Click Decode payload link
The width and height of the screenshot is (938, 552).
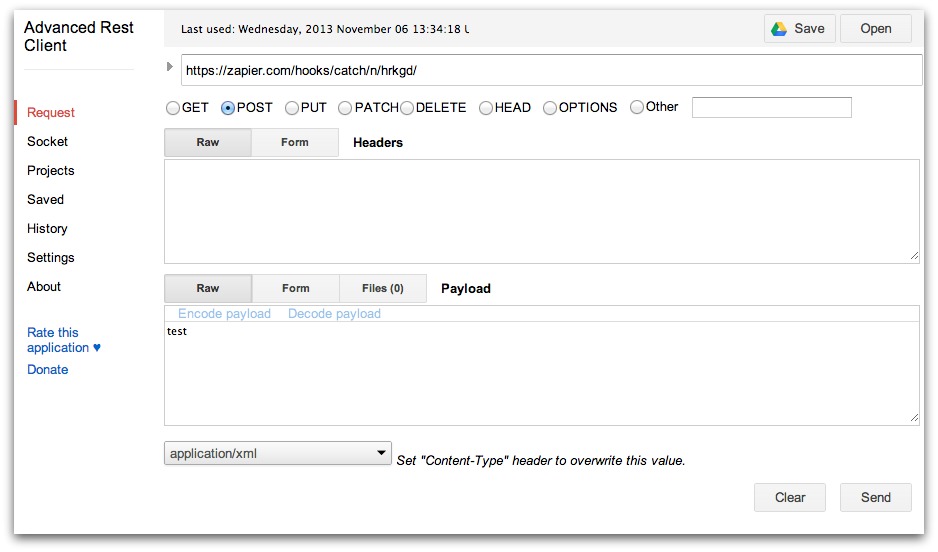(x=334, y=313)
